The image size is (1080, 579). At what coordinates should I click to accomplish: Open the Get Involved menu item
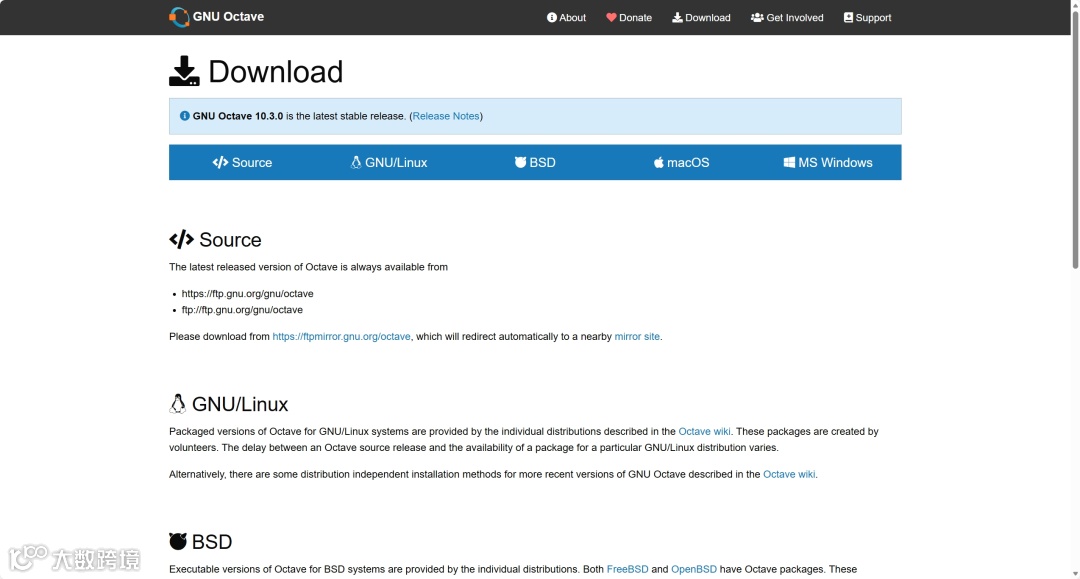787,17
